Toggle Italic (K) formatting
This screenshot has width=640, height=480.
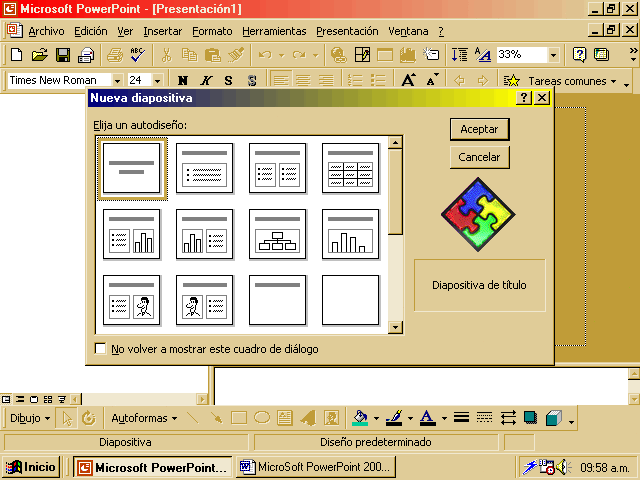[206, 80]
